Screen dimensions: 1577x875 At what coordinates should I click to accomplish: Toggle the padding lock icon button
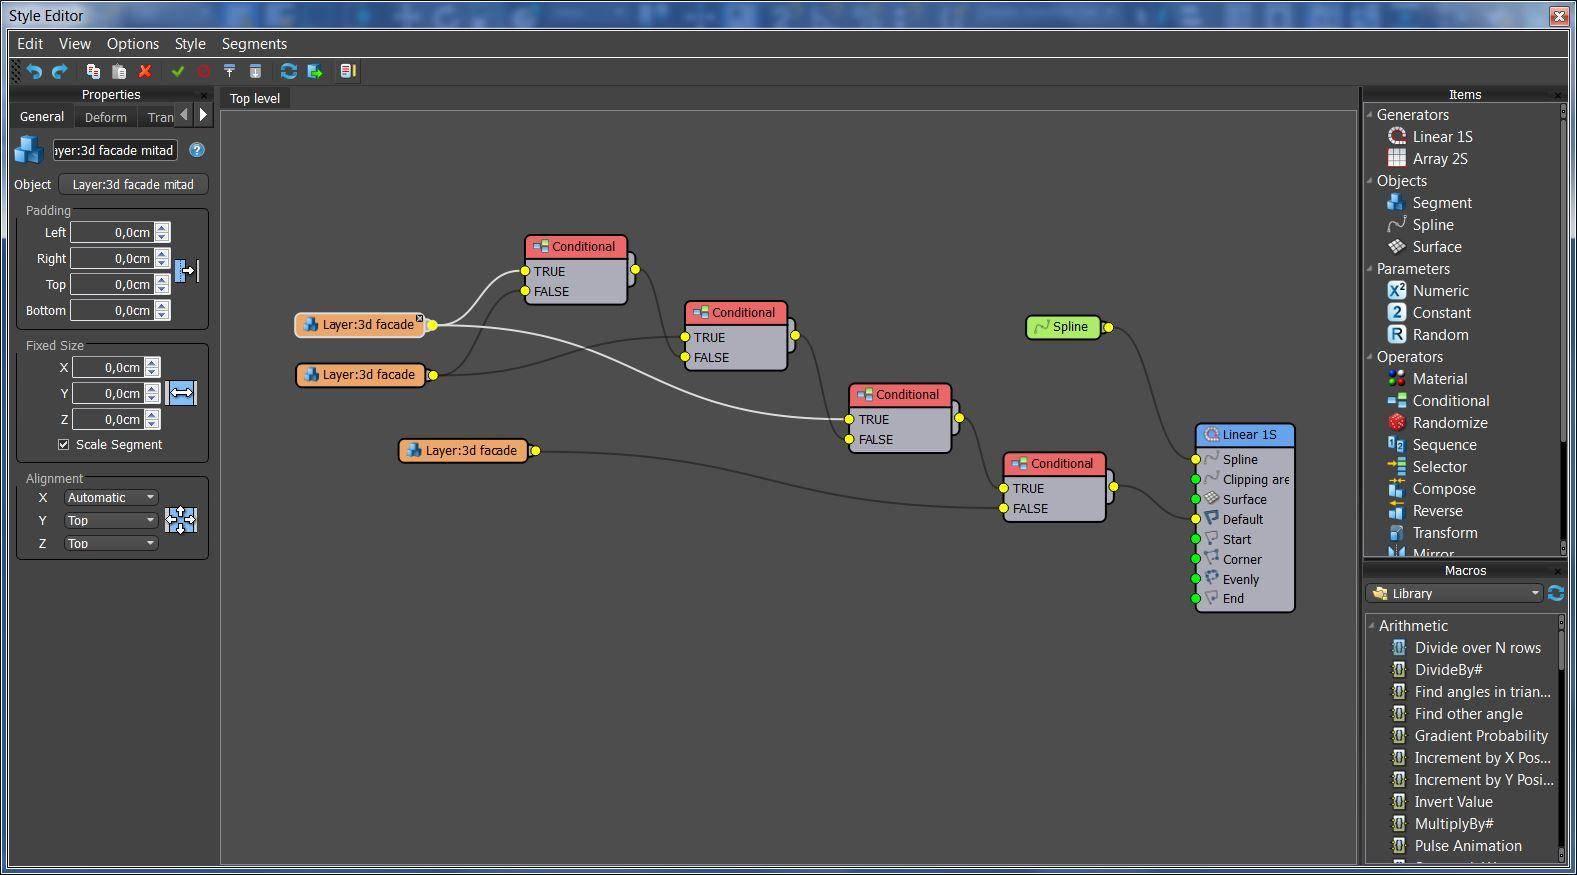coord(187,271)
